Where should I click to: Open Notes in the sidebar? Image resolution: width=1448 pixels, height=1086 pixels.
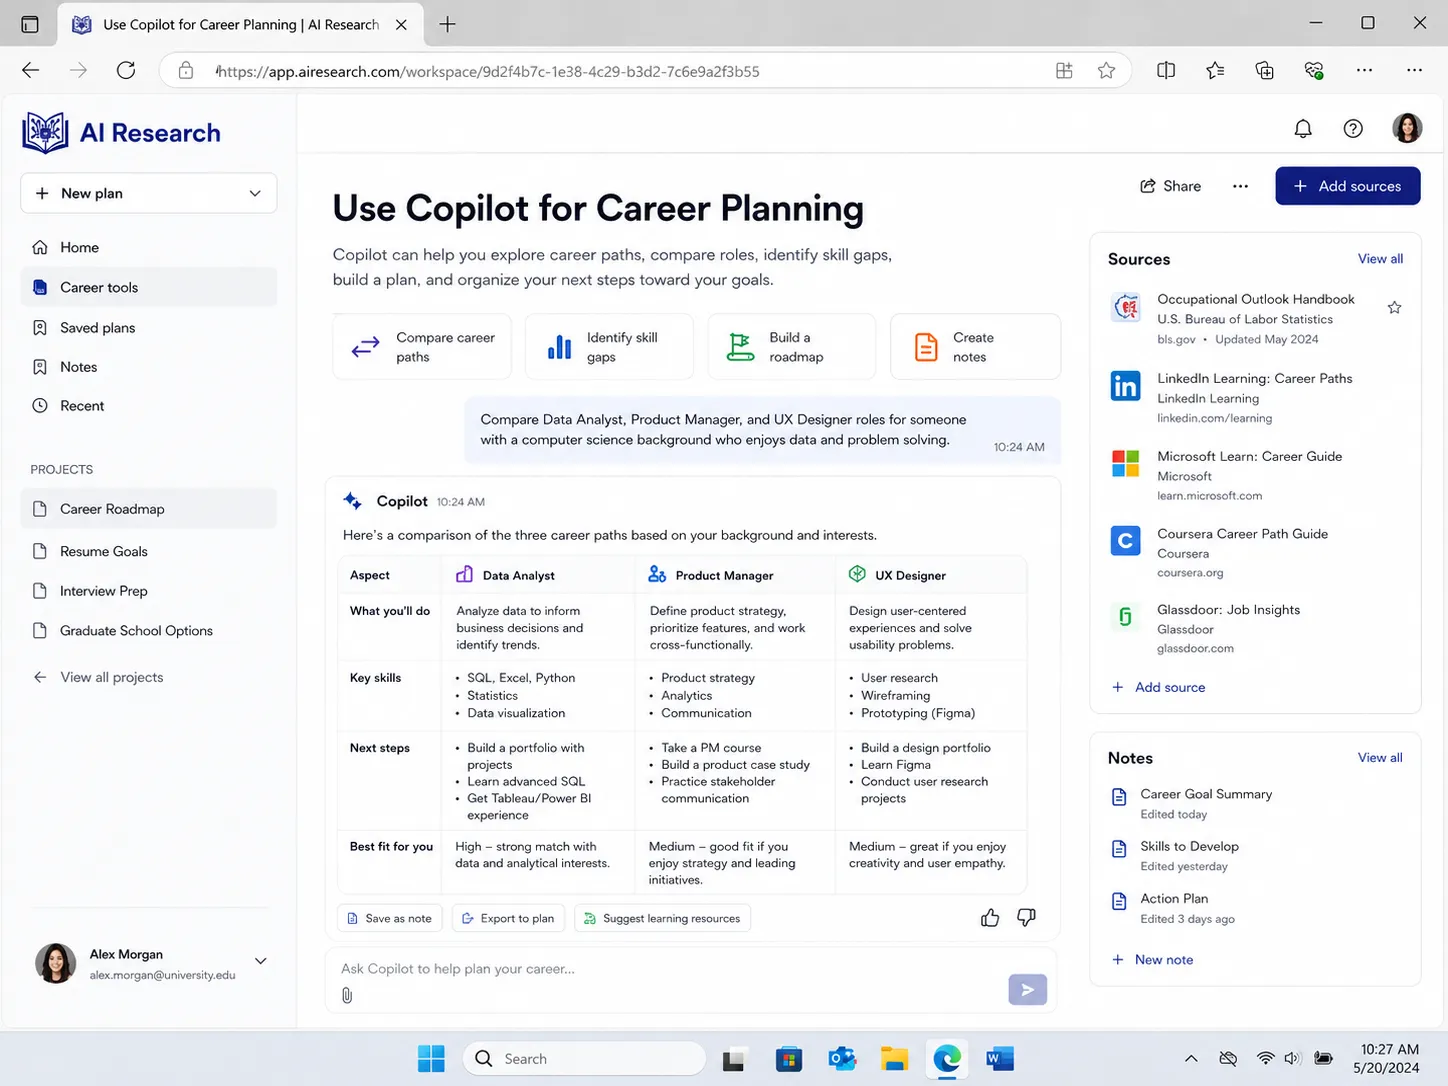tap(148, 367)
